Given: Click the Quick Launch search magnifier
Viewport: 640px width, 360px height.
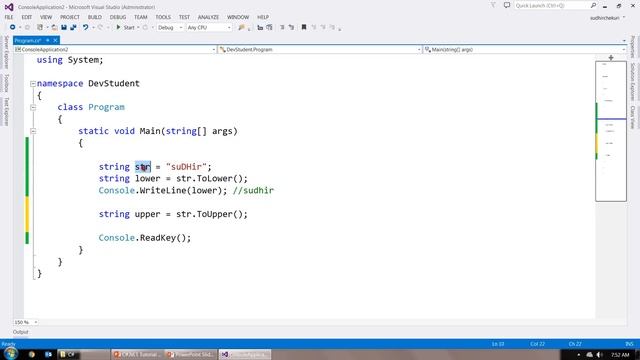Looking at the screenshot, I should point(593,5).
